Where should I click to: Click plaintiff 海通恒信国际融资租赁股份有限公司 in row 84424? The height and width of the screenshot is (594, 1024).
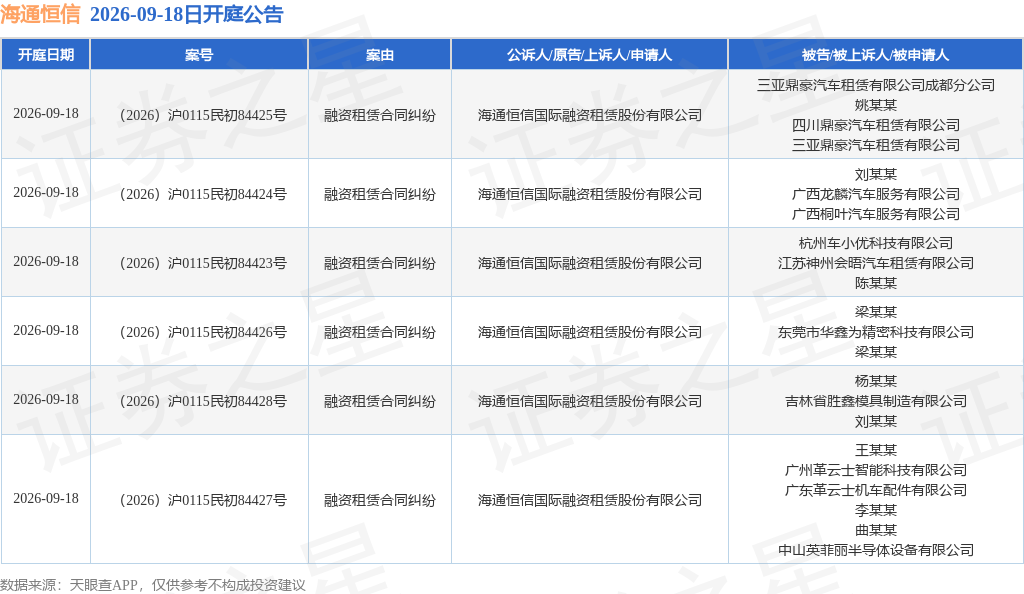590,194
